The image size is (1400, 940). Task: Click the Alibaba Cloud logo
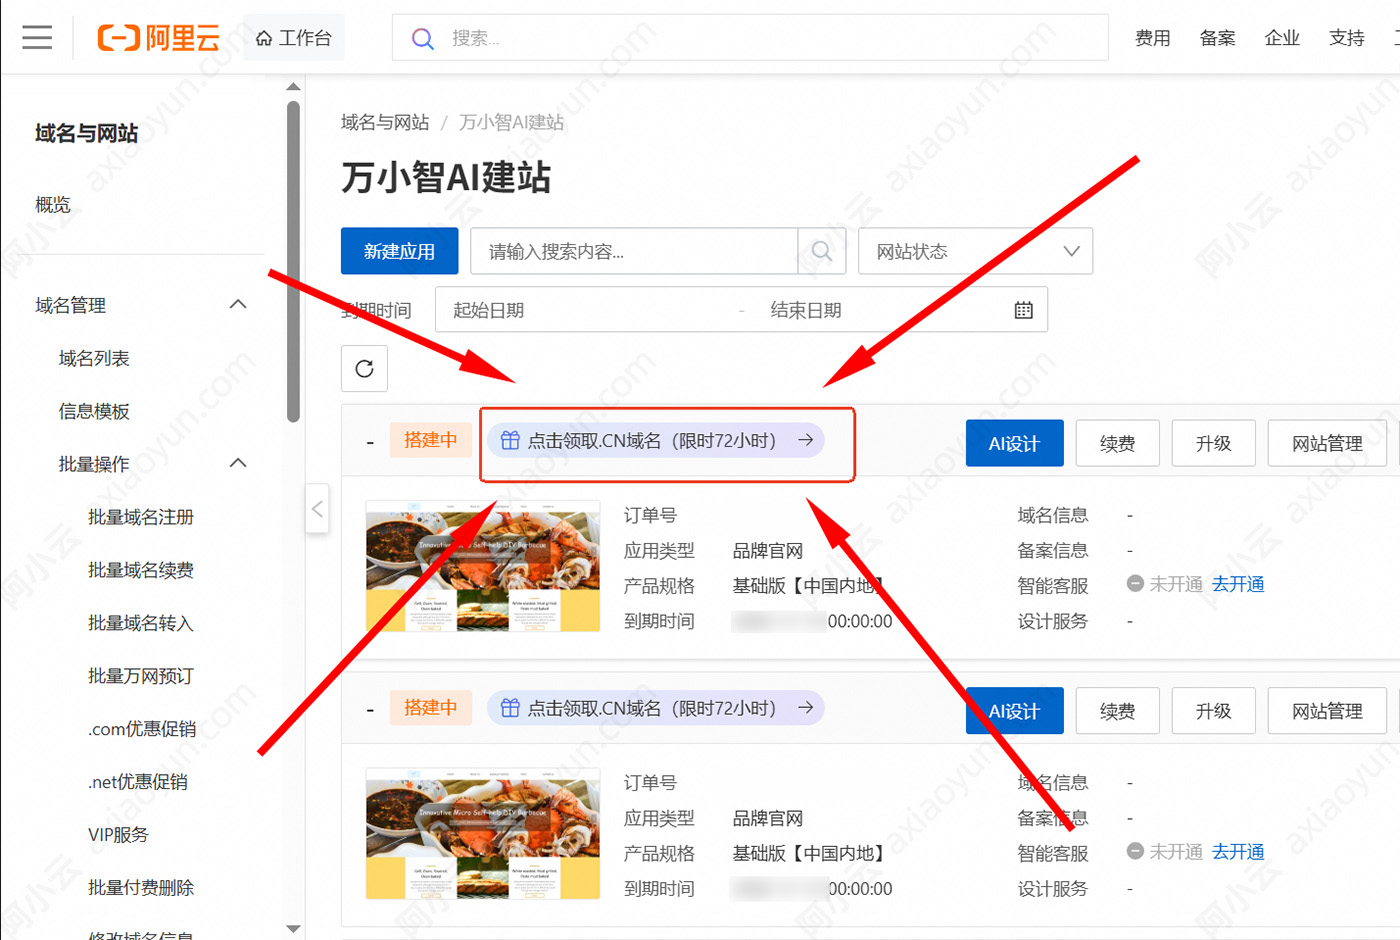[x=158, y=38]
